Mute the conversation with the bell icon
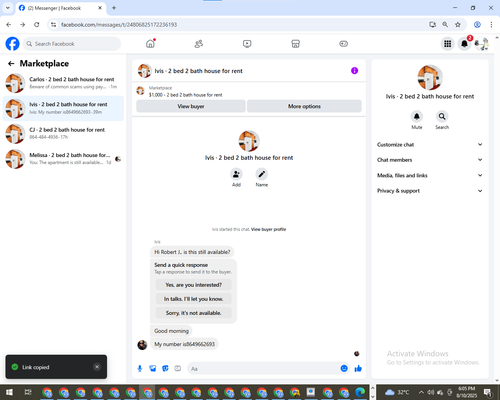 (417, 116)
